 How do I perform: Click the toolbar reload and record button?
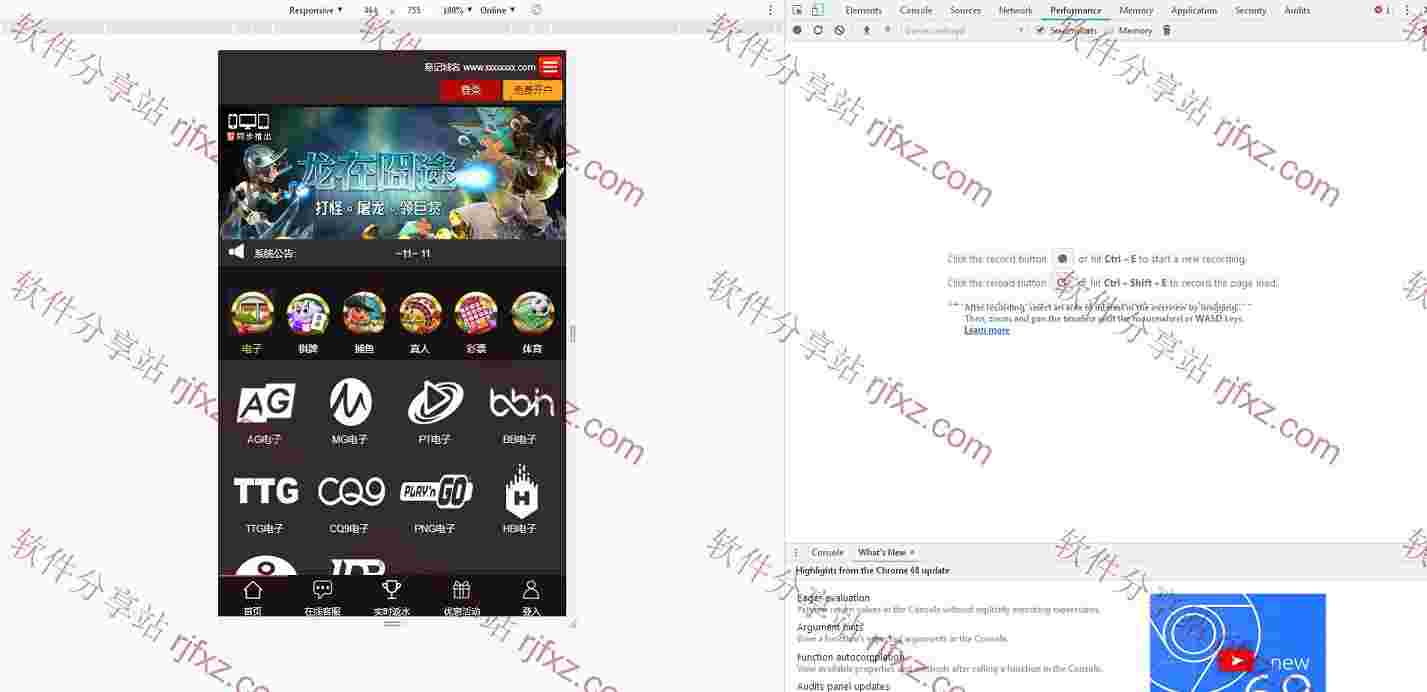(818, 30)
